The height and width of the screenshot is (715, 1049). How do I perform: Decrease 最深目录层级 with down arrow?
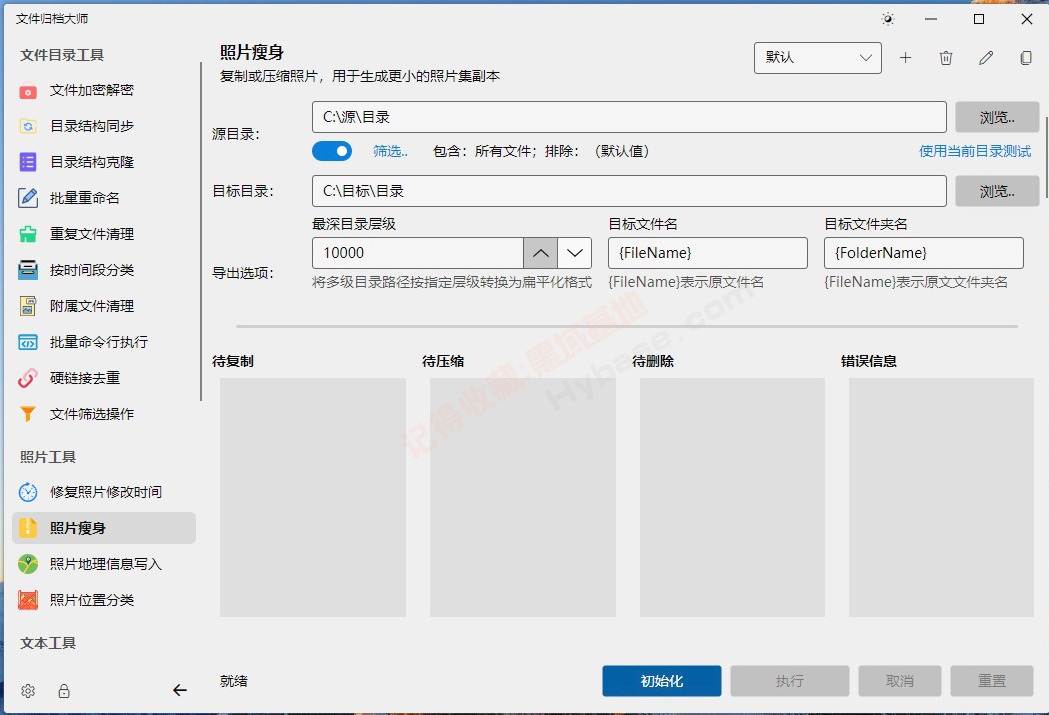point(575,253)
